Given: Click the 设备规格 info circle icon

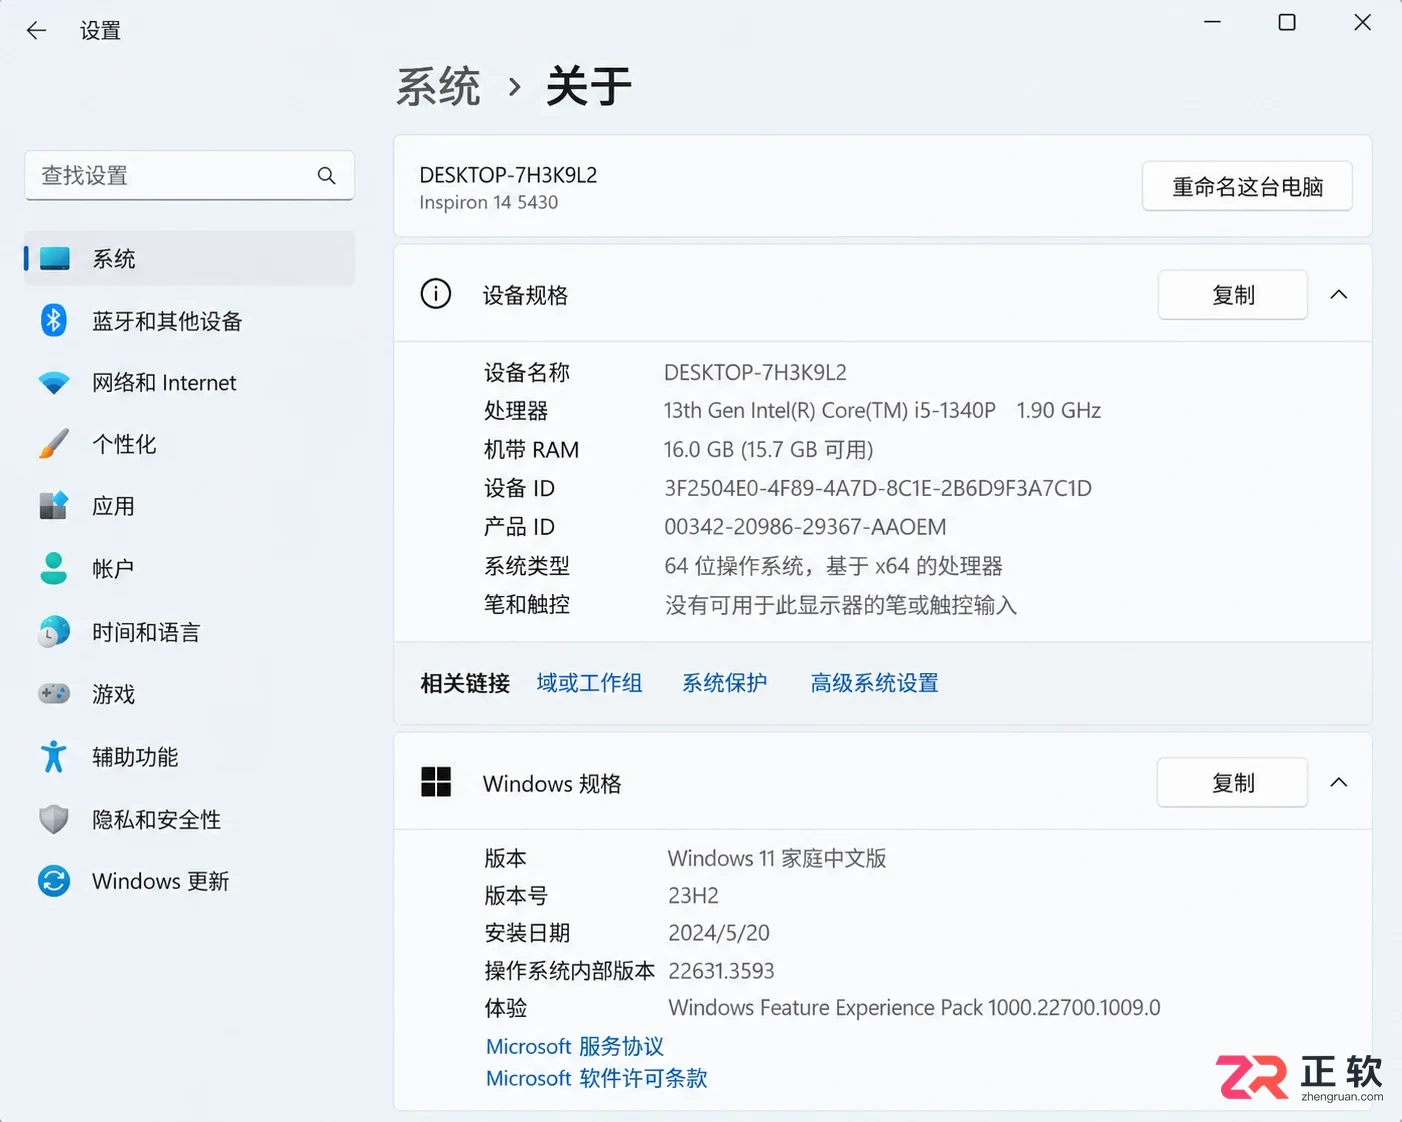Looking at the screenshot, I should pos(436,294).
